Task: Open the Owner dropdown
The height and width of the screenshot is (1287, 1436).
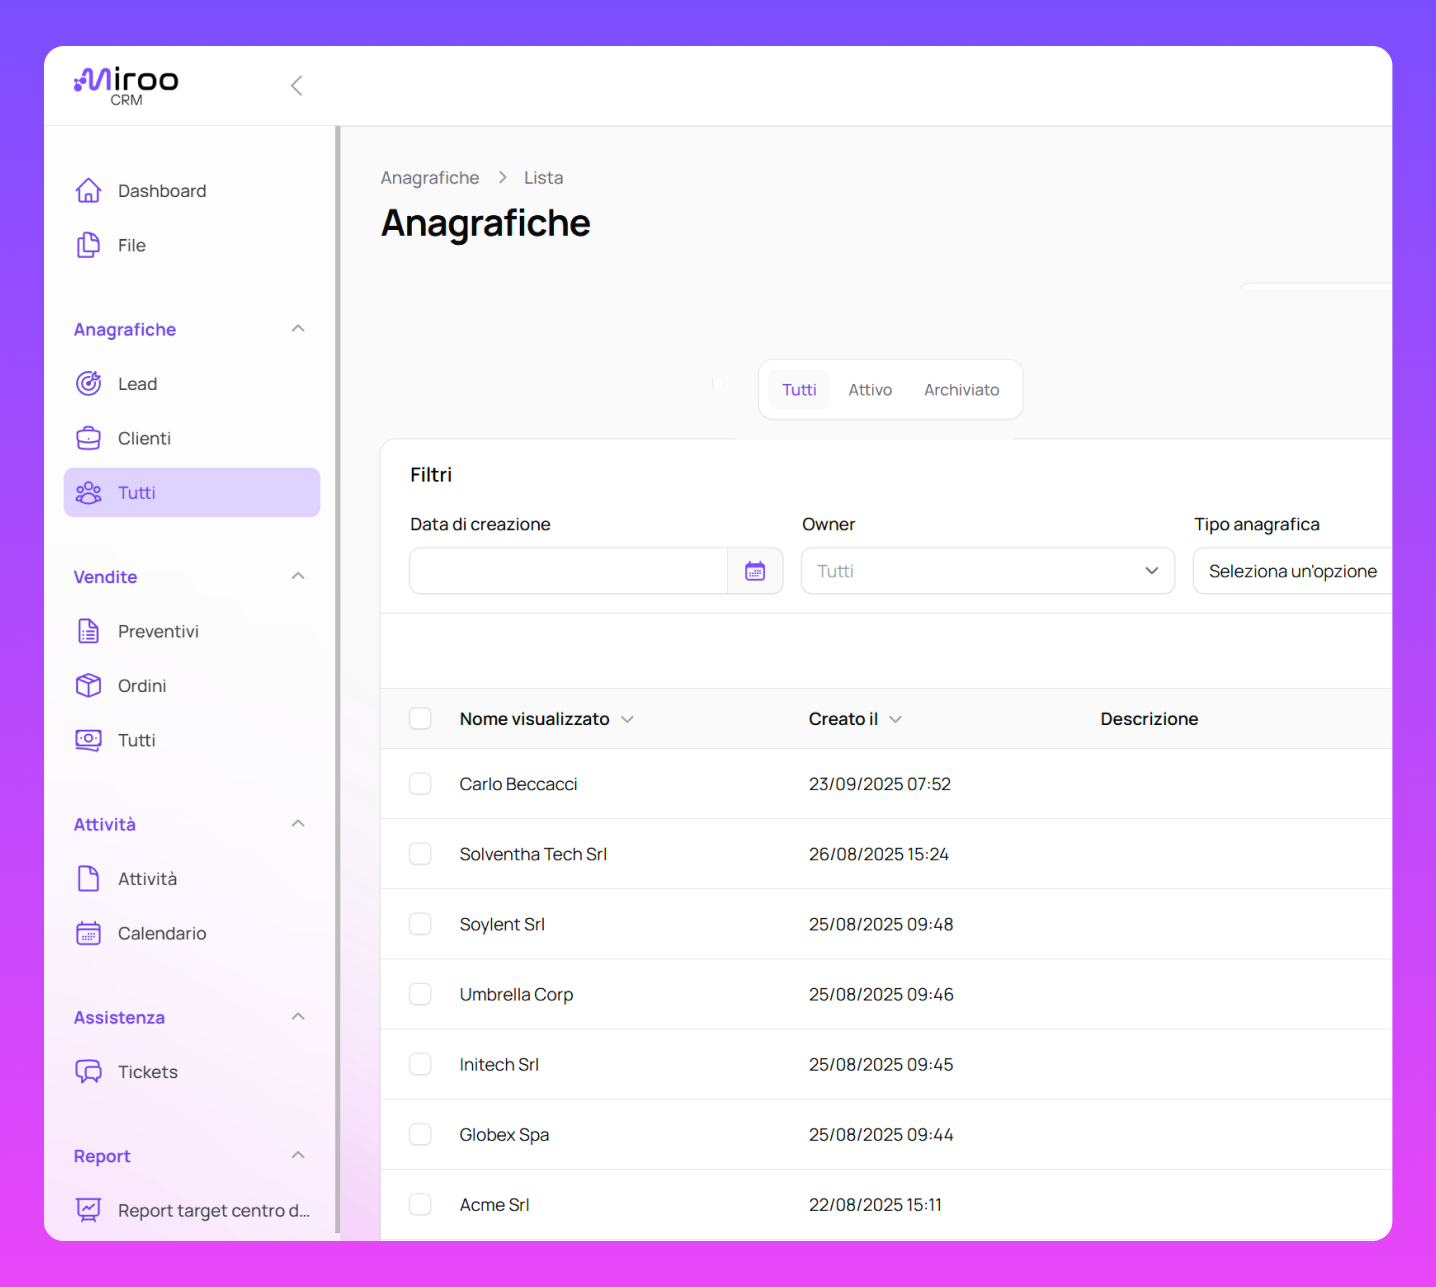Action: 987,571
